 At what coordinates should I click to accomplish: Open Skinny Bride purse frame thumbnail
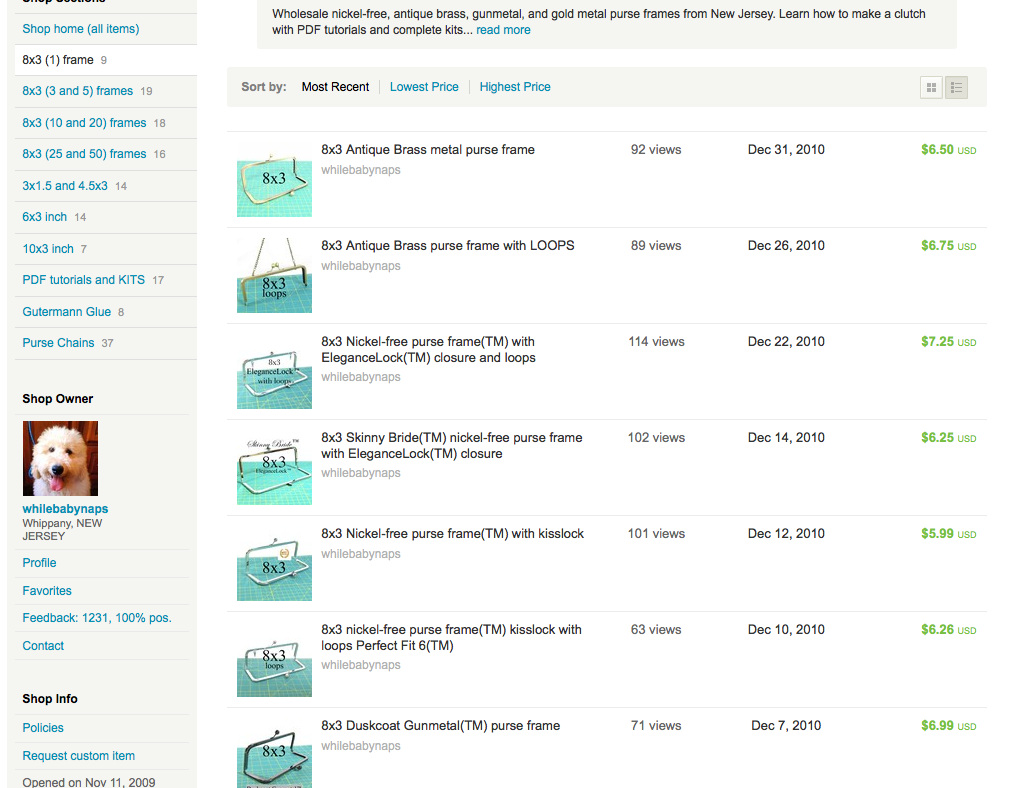274,466
